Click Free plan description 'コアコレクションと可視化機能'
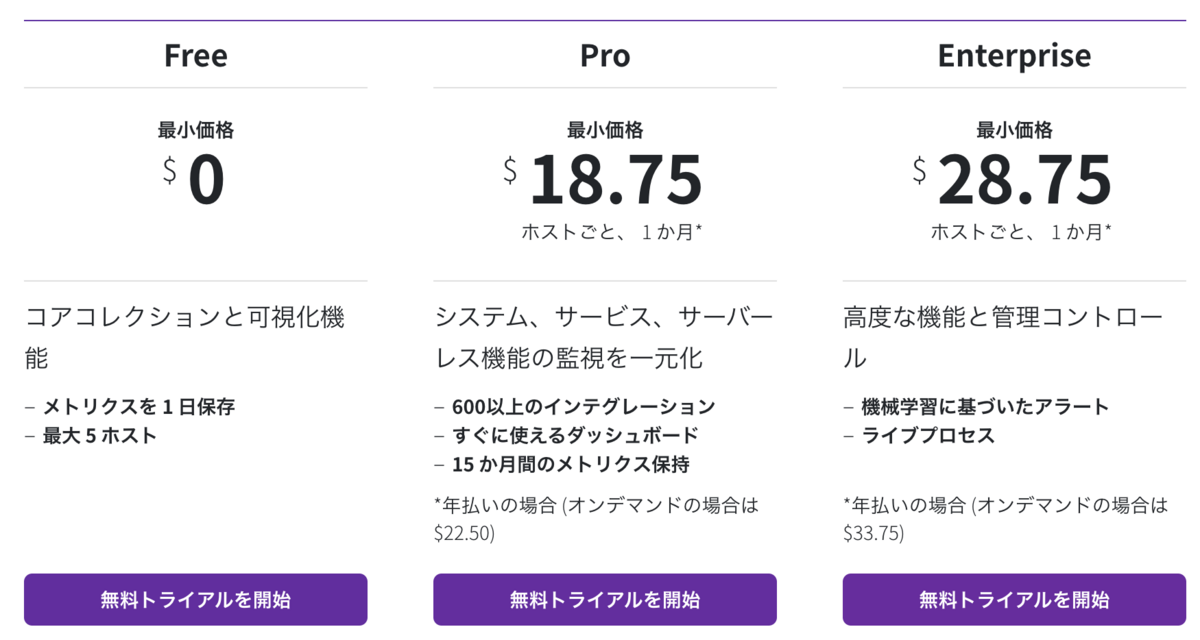The image size is (1200, 640). coord(185,337)
